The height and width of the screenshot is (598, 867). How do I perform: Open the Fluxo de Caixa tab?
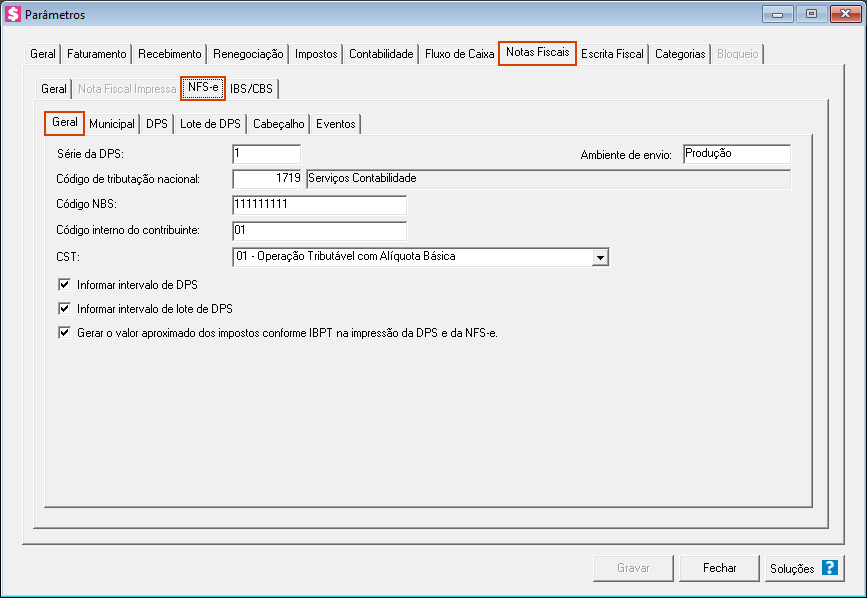click(x=459, y=54)
